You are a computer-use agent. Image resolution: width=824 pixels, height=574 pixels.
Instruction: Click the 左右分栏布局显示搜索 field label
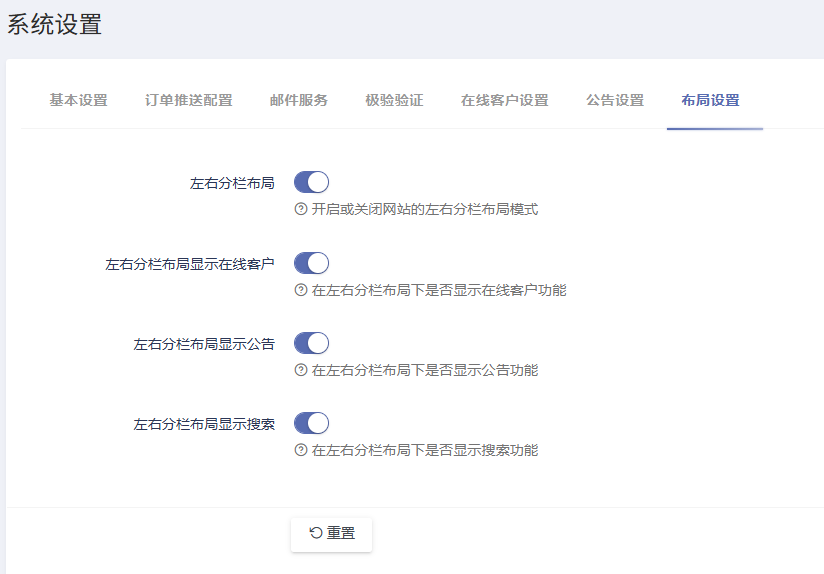[x=204, y=424]
